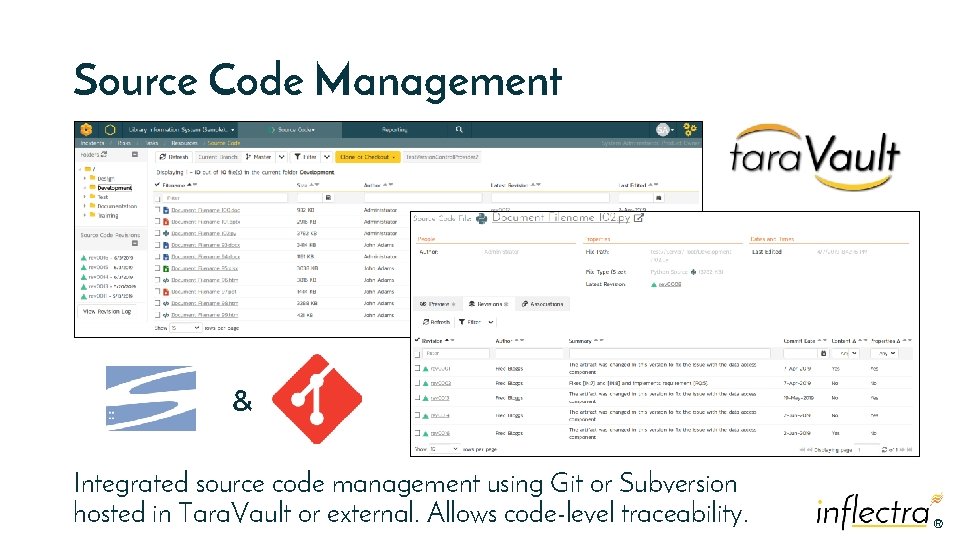The width and height of the screenshot is (960, 540).
Task: Open the Reporting menu in top bar
Action: point(394,130)
